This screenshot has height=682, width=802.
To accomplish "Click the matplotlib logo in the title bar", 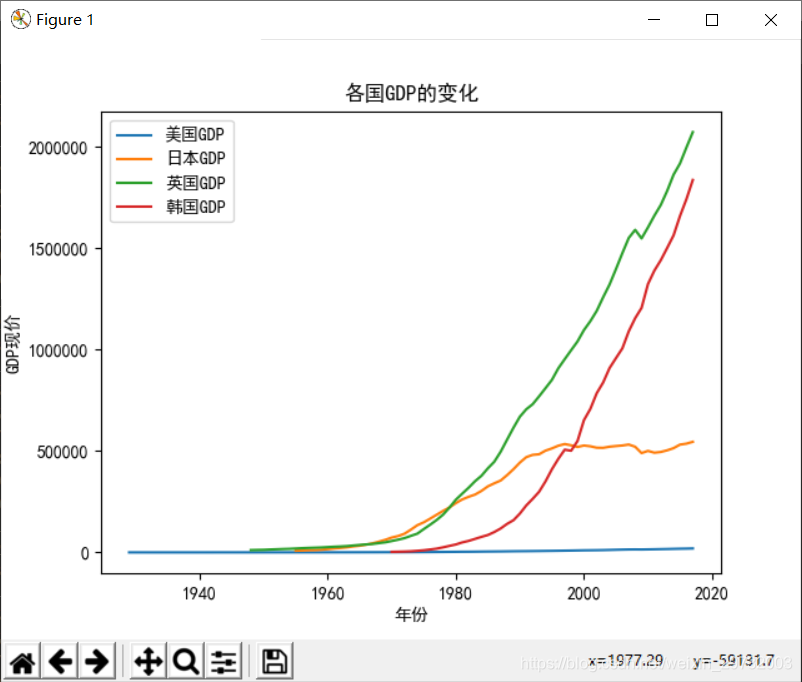I will [x=20, y=19].
